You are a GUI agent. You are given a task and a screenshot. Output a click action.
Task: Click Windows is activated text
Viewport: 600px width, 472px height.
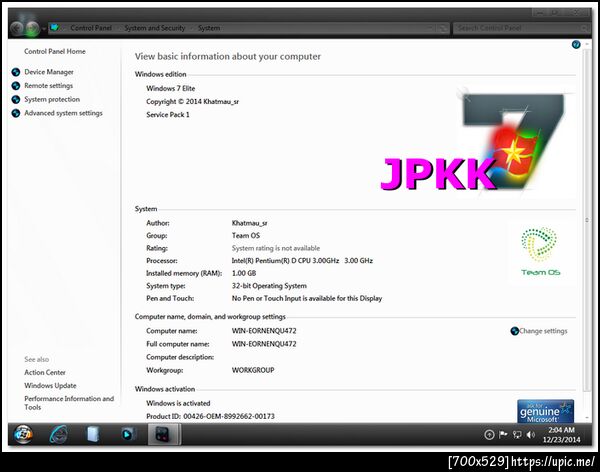tap(178, 403)
